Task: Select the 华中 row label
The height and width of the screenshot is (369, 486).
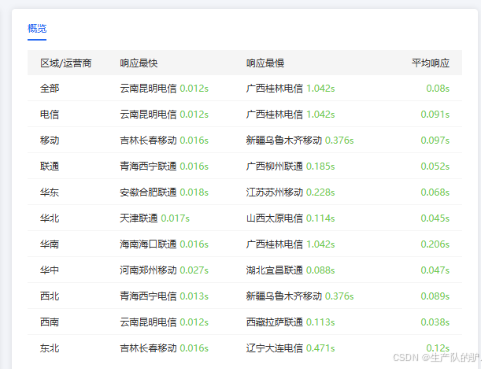Action: pos(50,270)
